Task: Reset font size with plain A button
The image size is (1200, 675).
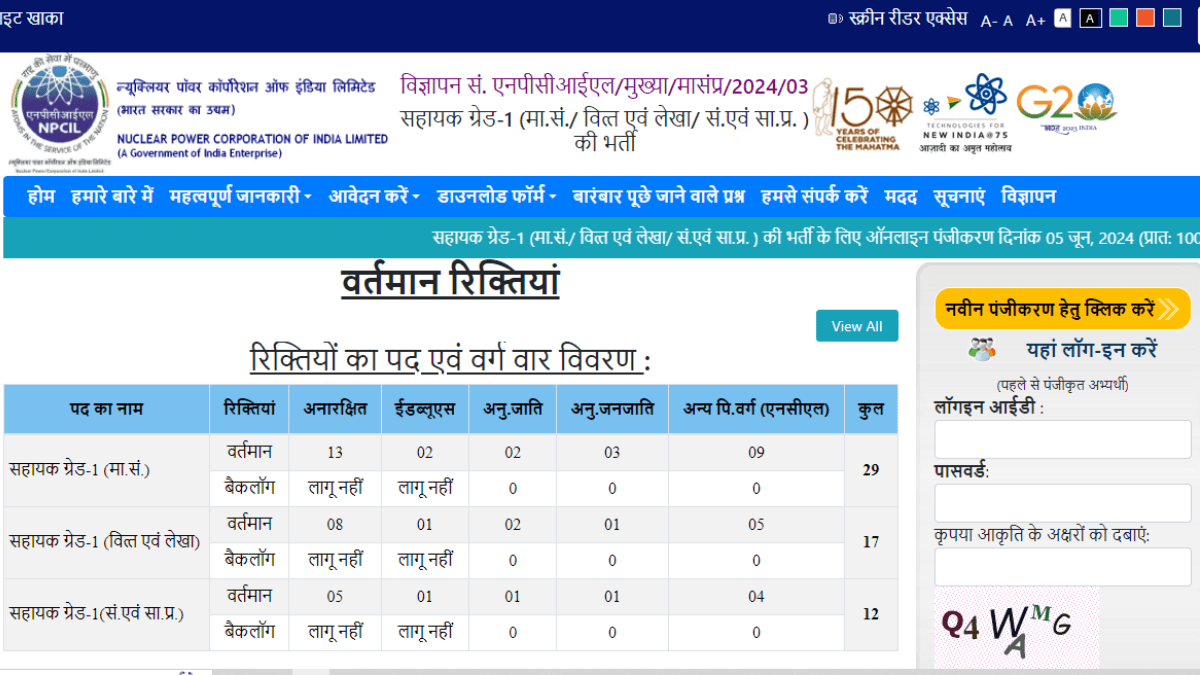Action: click(1008, 20)
